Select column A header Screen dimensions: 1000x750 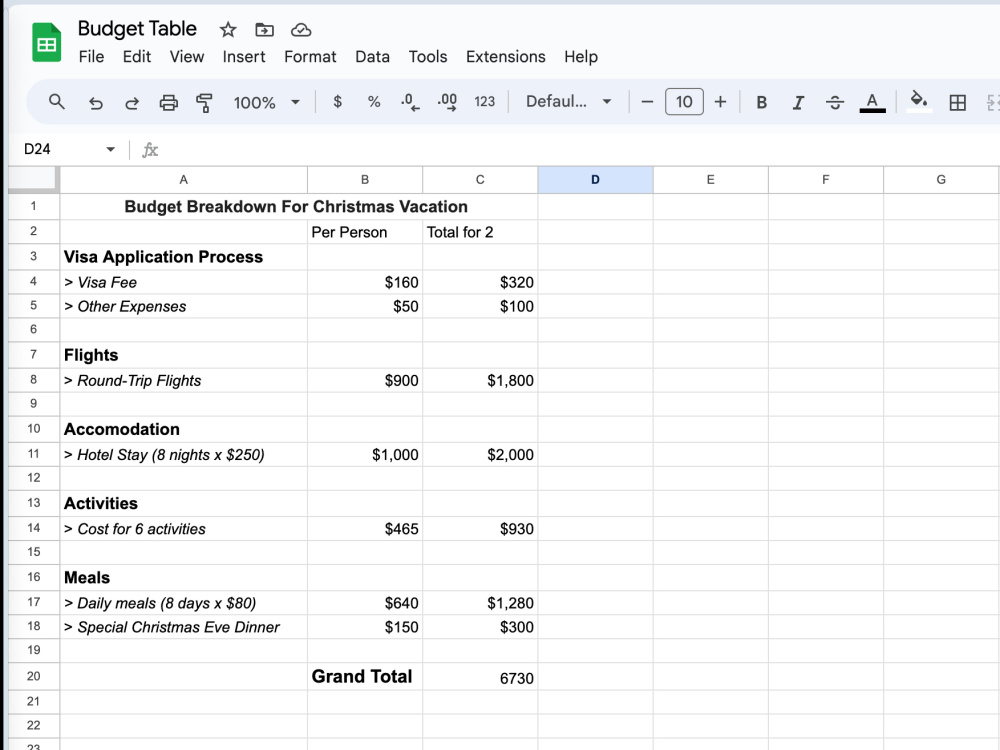click(184, 180)
